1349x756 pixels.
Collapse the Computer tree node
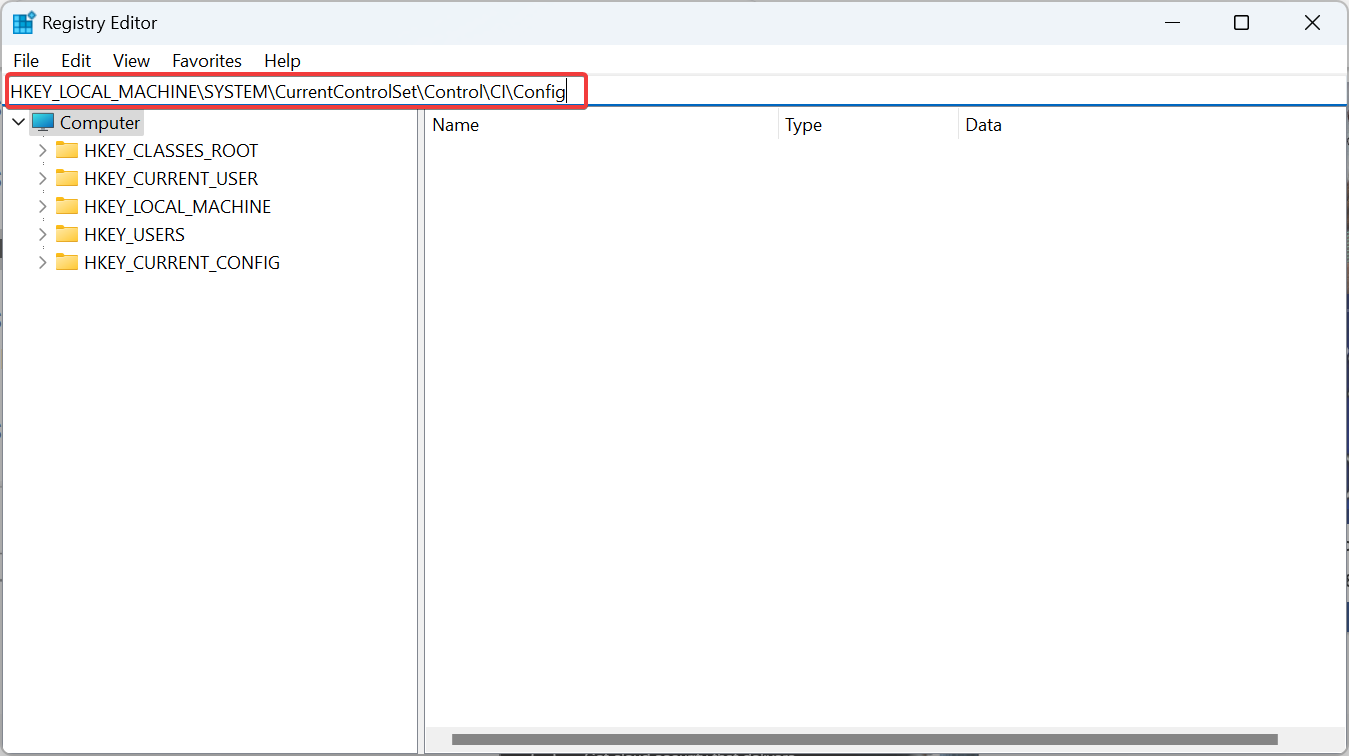pos(19,123)
